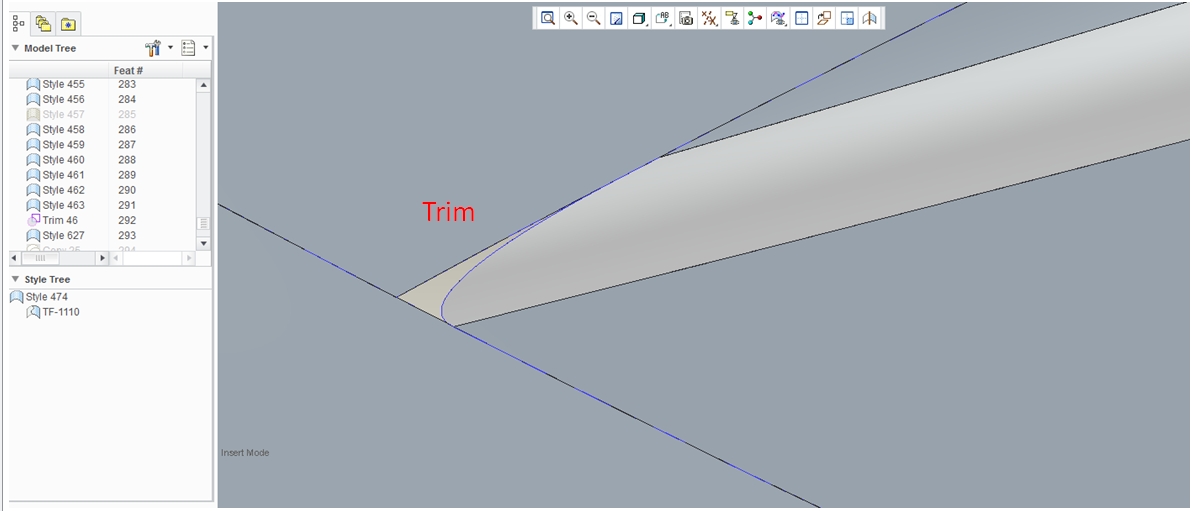Select Trim 46 feature in tree

tap(60, 221)
